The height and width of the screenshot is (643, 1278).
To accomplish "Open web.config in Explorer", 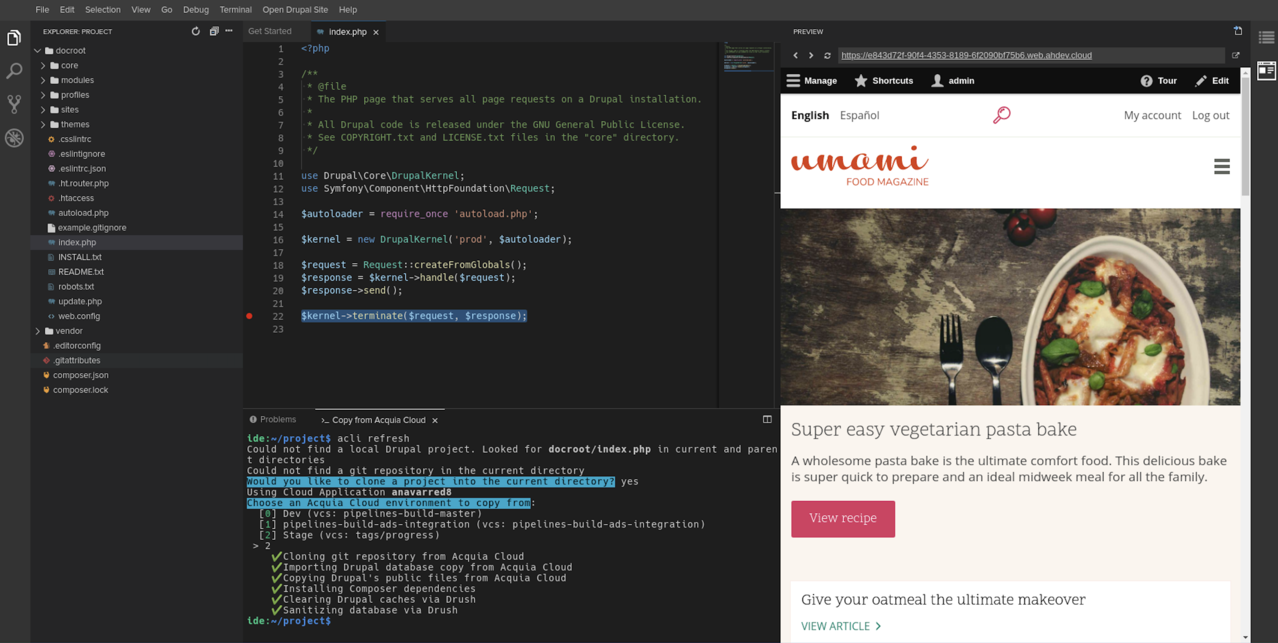I will click(78, 316).
